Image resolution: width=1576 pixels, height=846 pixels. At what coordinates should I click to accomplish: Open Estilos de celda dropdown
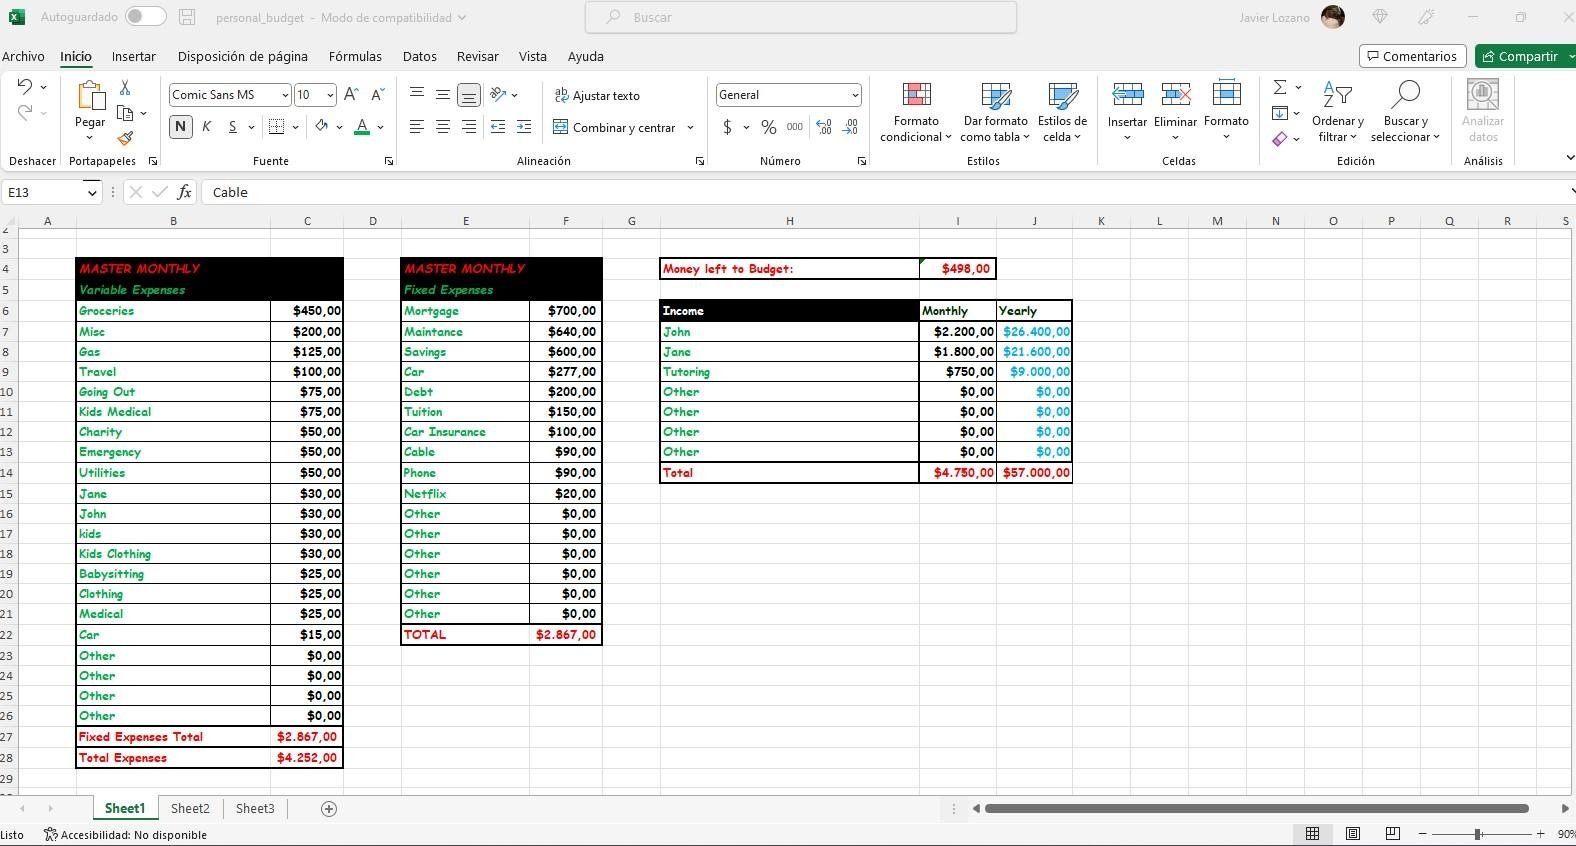1062,112
